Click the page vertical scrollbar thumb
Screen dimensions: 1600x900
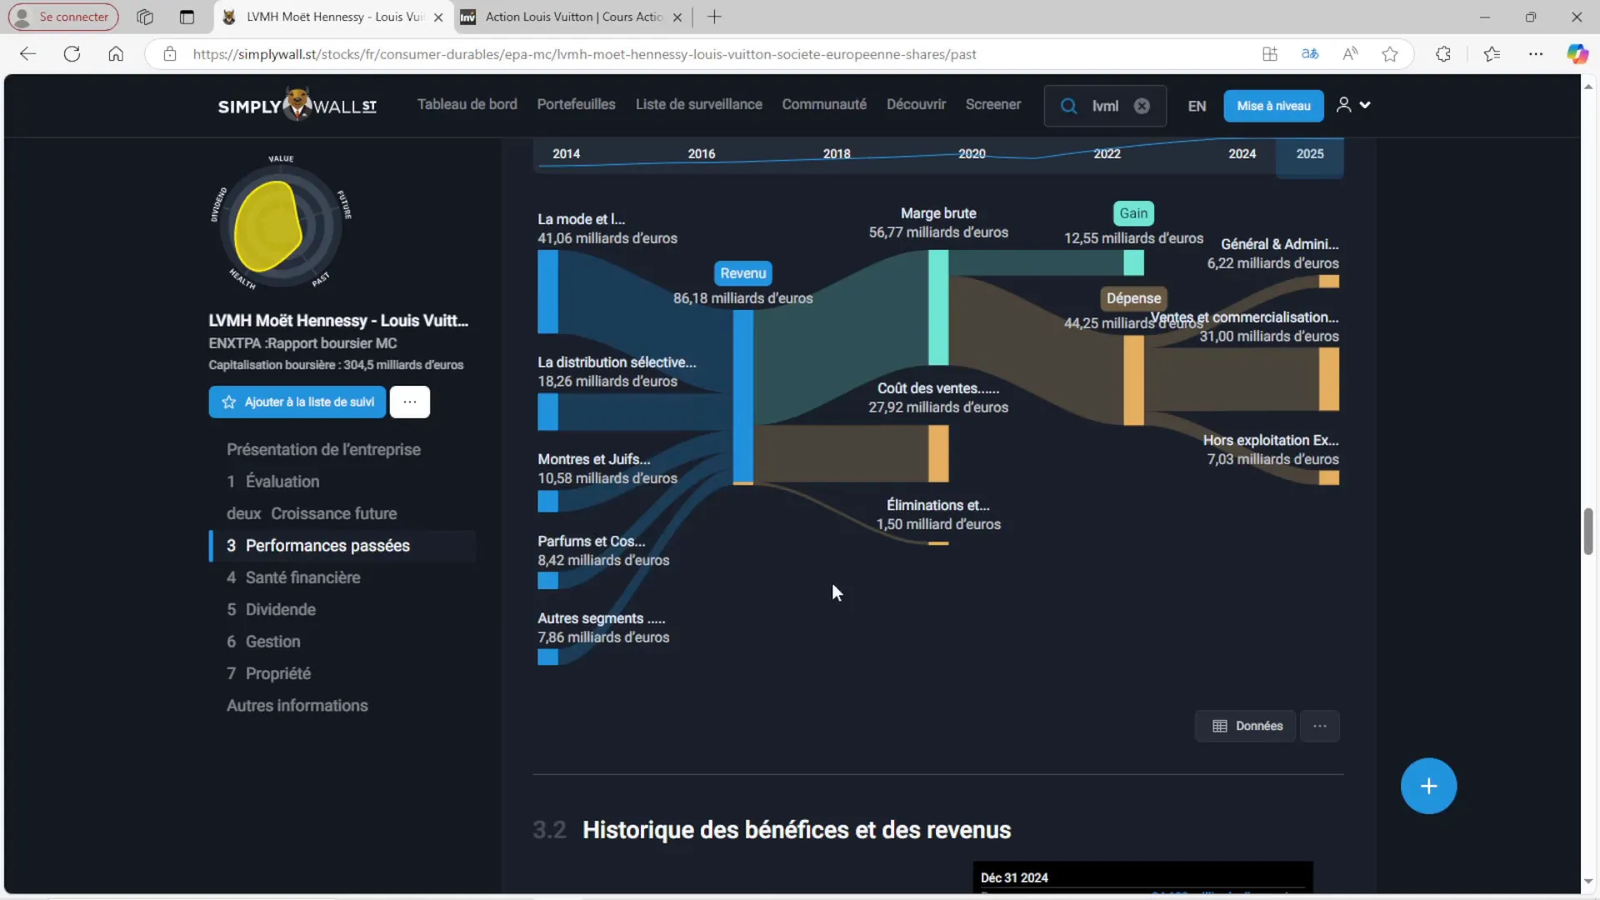tap(1588, 531)
